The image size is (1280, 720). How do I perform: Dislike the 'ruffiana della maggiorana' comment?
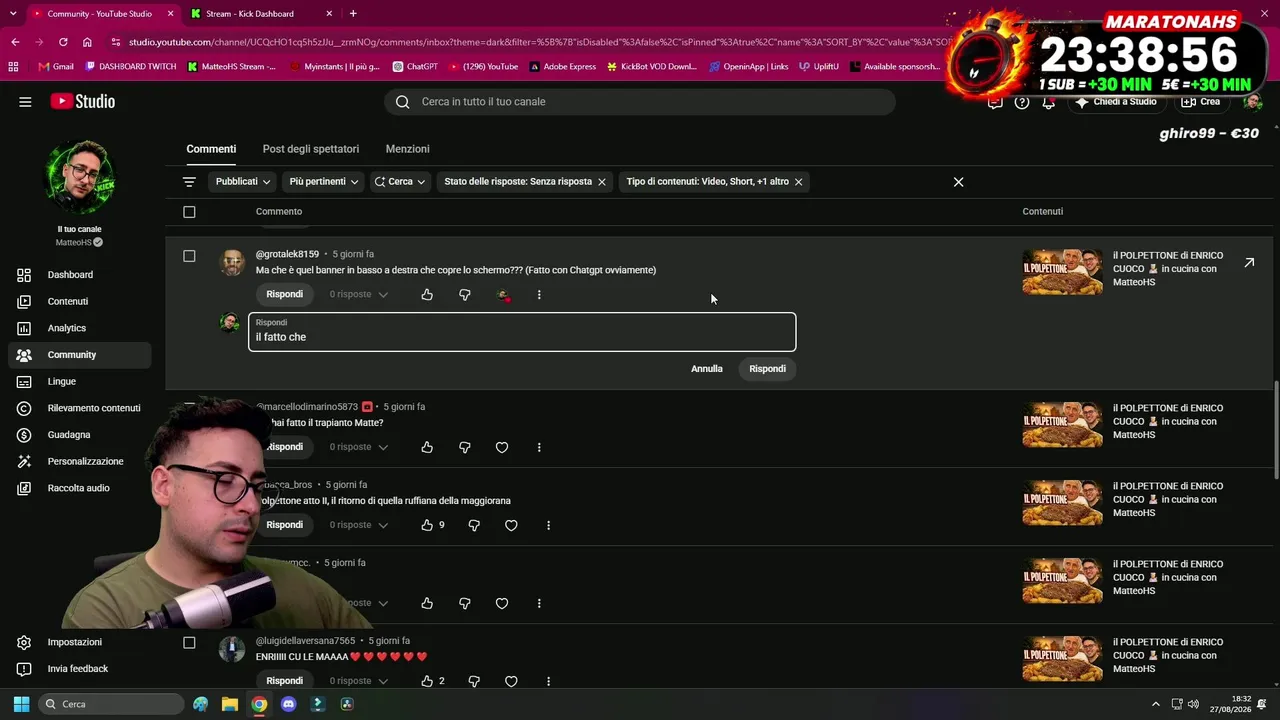tap(474, 525)
